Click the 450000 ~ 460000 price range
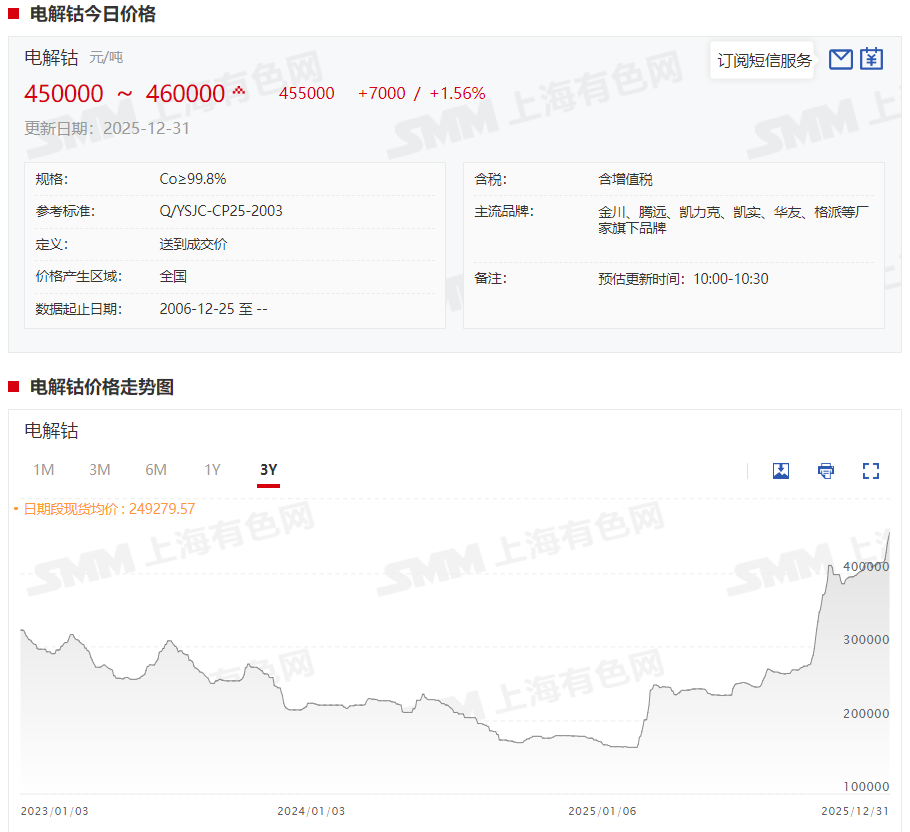Image resolution: width=910 pixels, height=832 pixels. [x=124, y=94]
